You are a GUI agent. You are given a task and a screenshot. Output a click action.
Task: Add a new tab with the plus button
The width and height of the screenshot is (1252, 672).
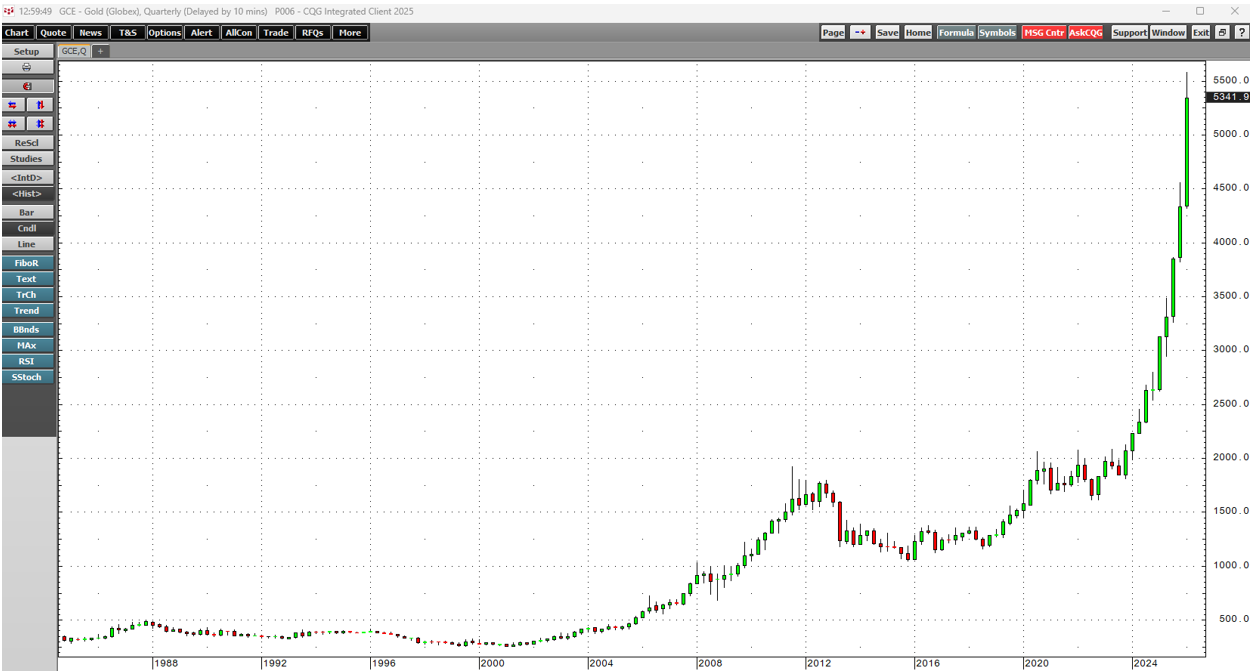tap(101, 51)
